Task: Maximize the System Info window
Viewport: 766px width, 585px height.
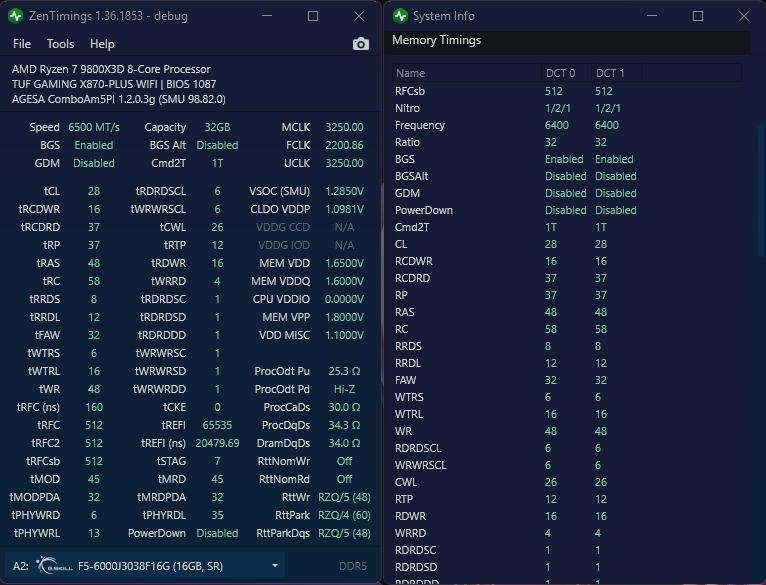Action: click(698, 16)
